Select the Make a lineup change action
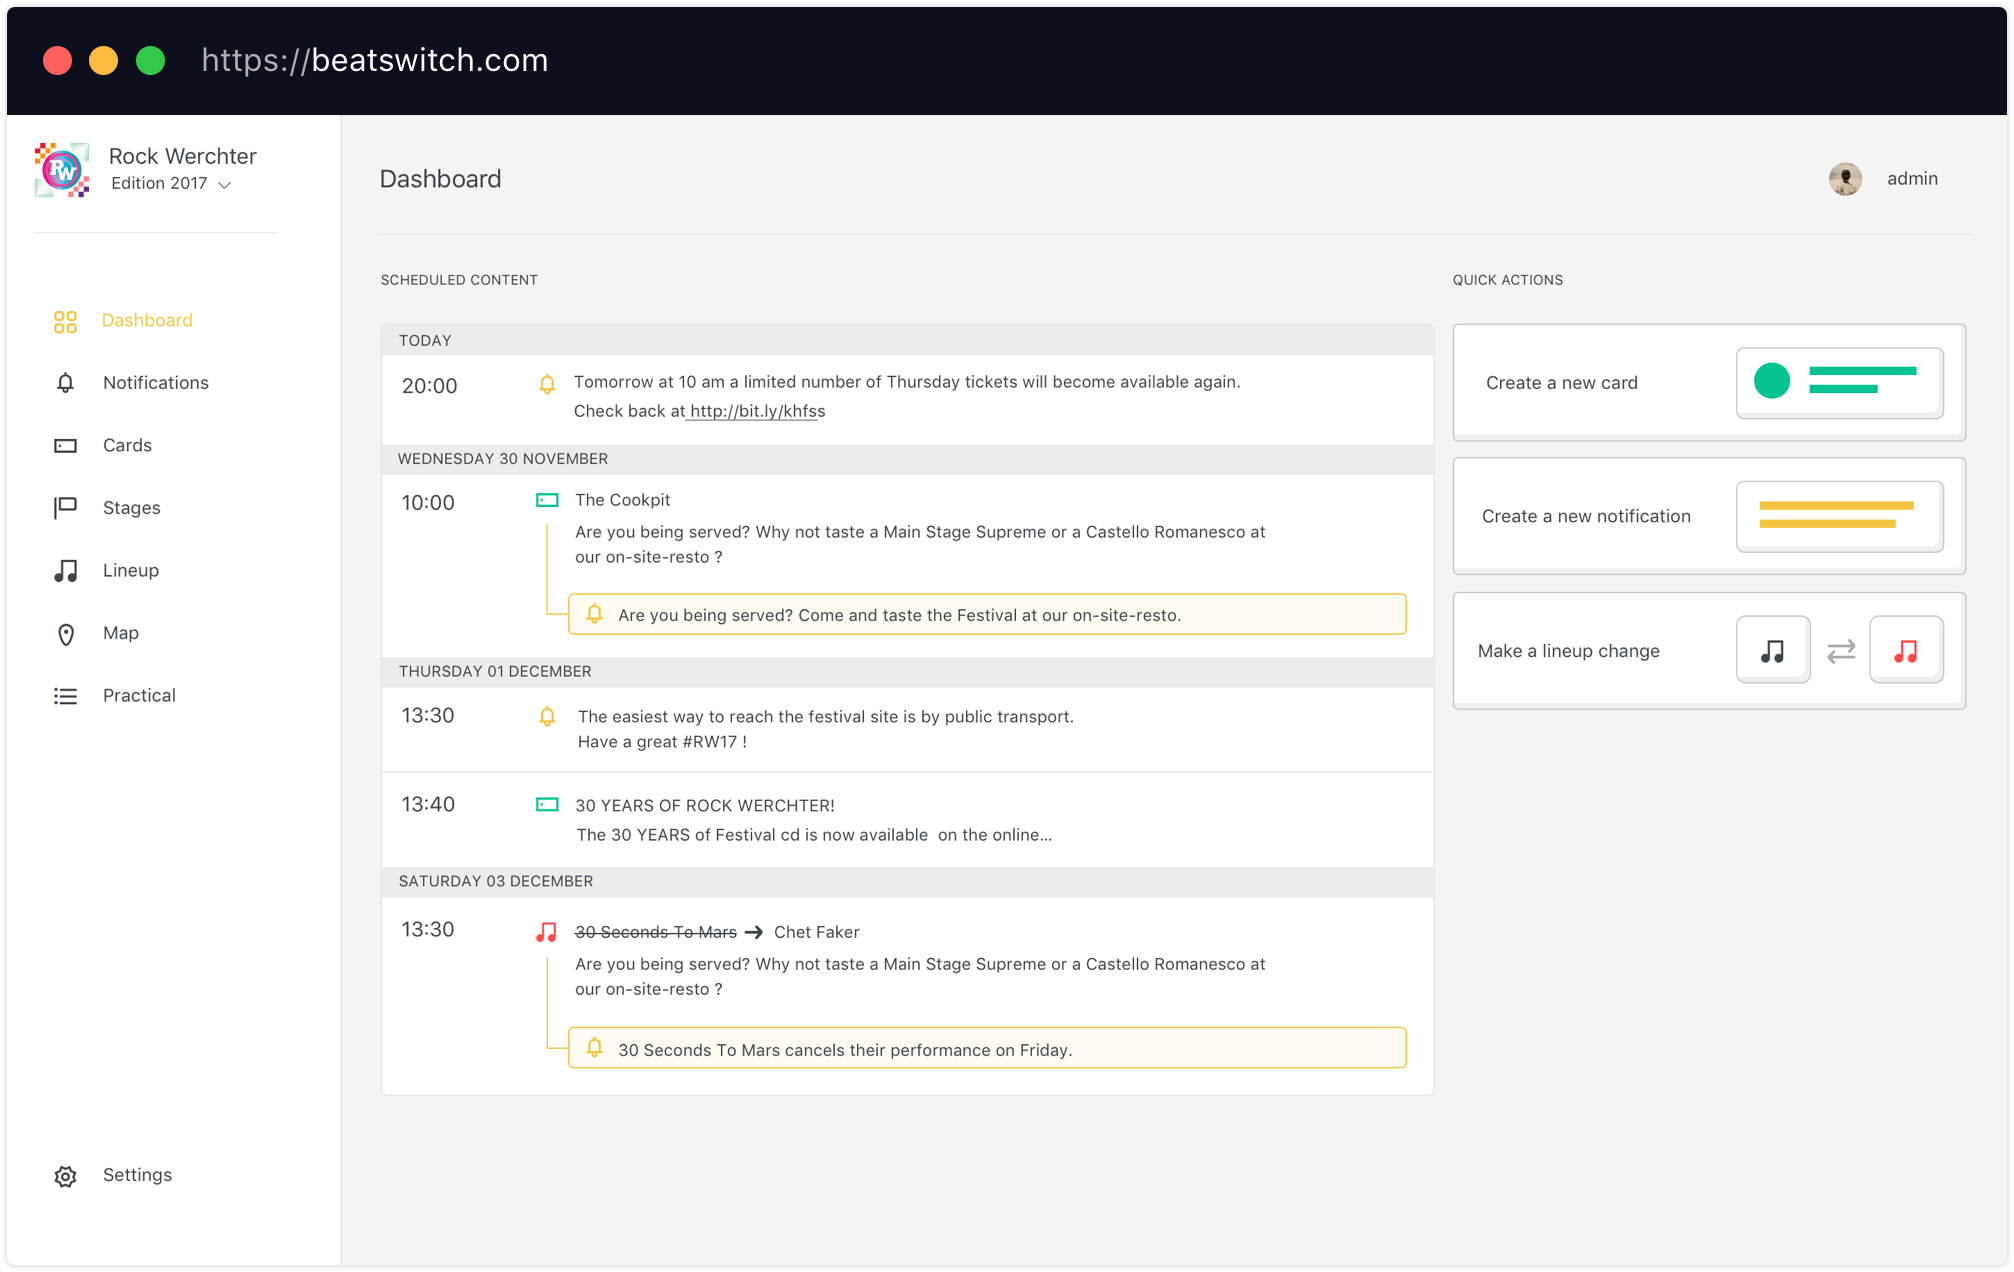 (1706, 649)
